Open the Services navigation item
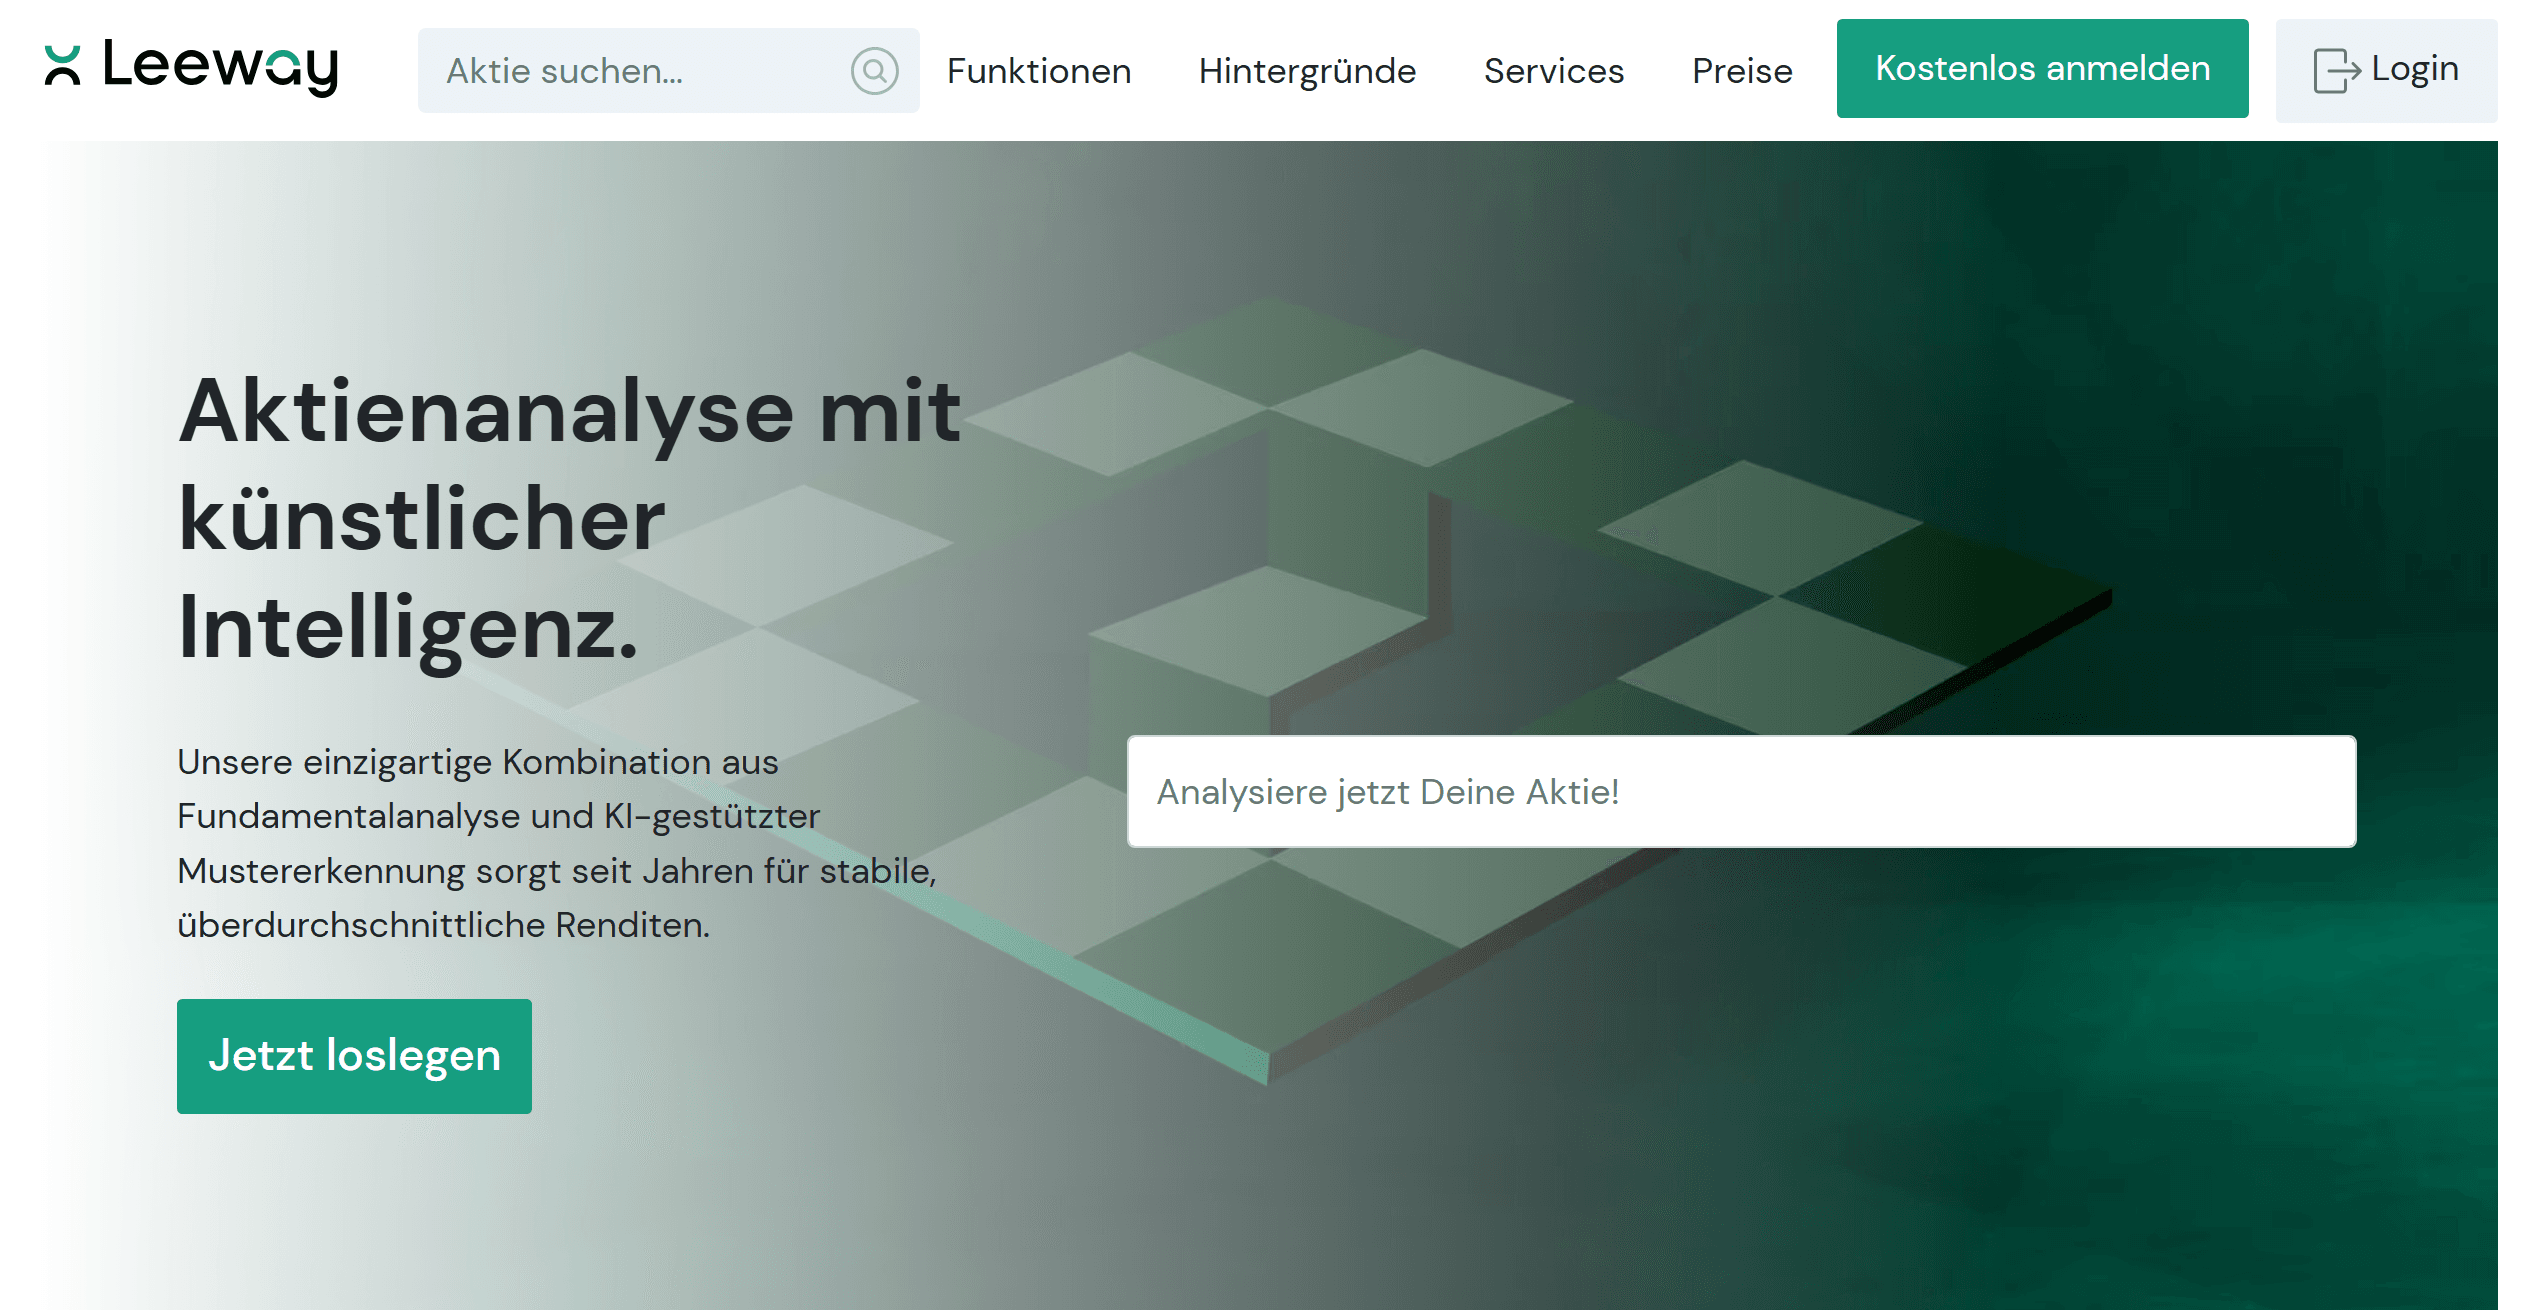This screenshot has width=2534, height=1310. pos(1553,71)
